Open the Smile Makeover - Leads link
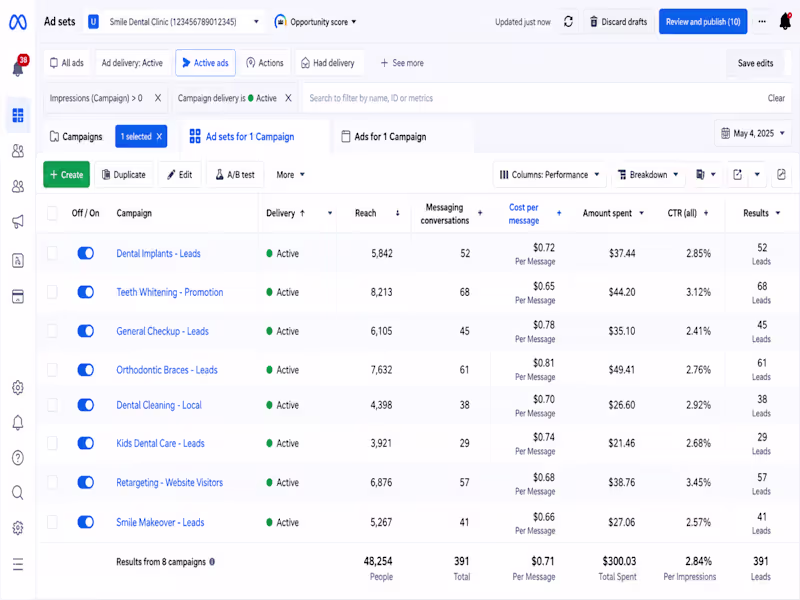This screenshot has width=800, height=600. tap(160, 522)
